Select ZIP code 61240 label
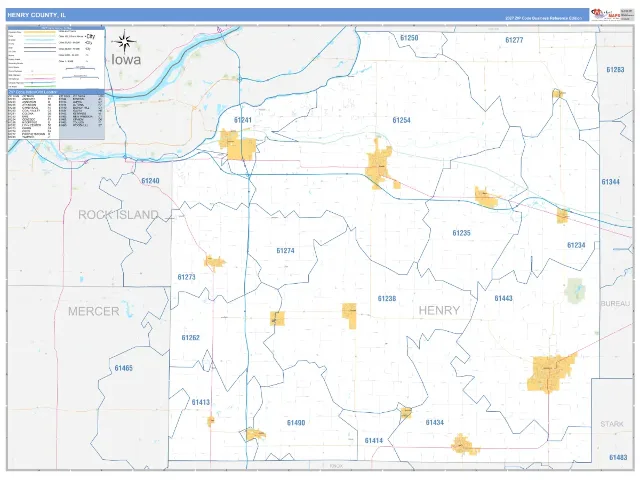Screen dimensions: 640x480 click(x=150, y=181)
